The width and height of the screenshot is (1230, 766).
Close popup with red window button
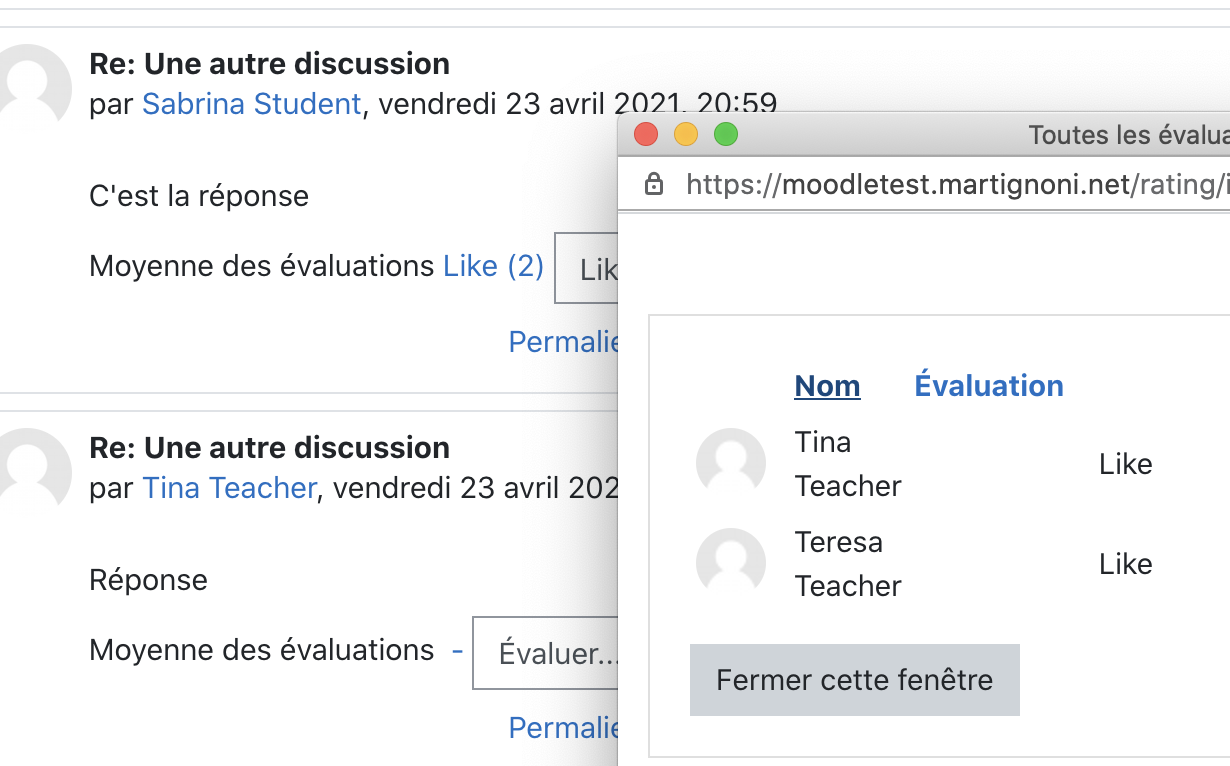[x=646, y=134]
